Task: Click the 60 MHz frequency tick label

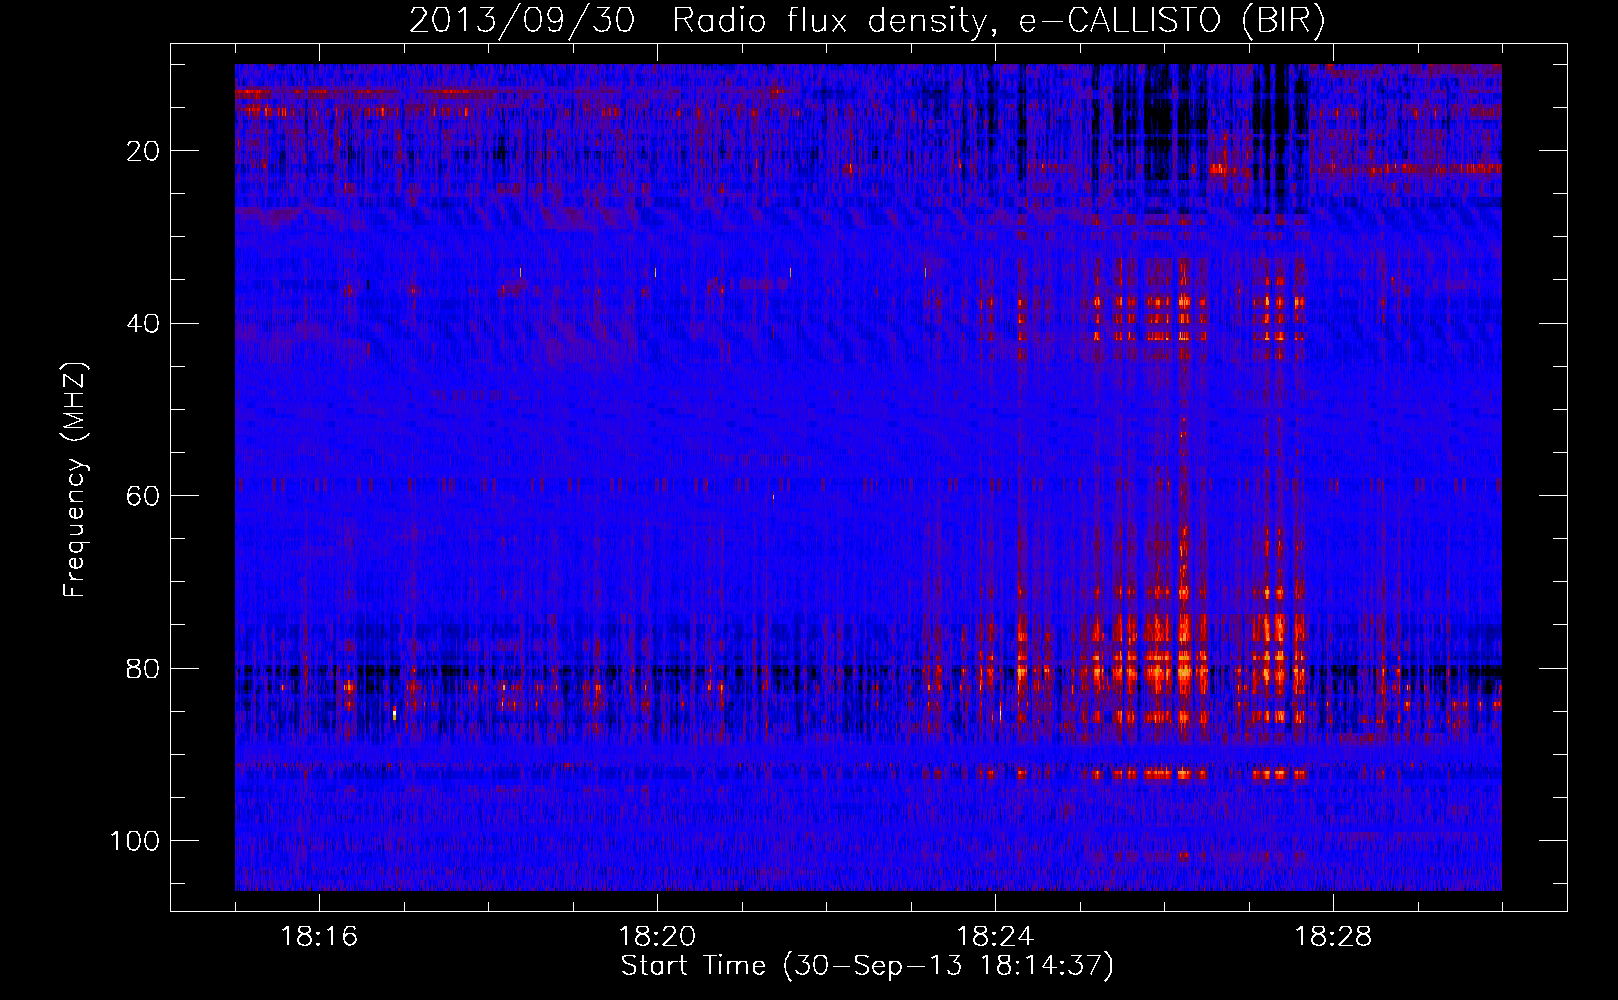Action: click(x=144, y=496)
